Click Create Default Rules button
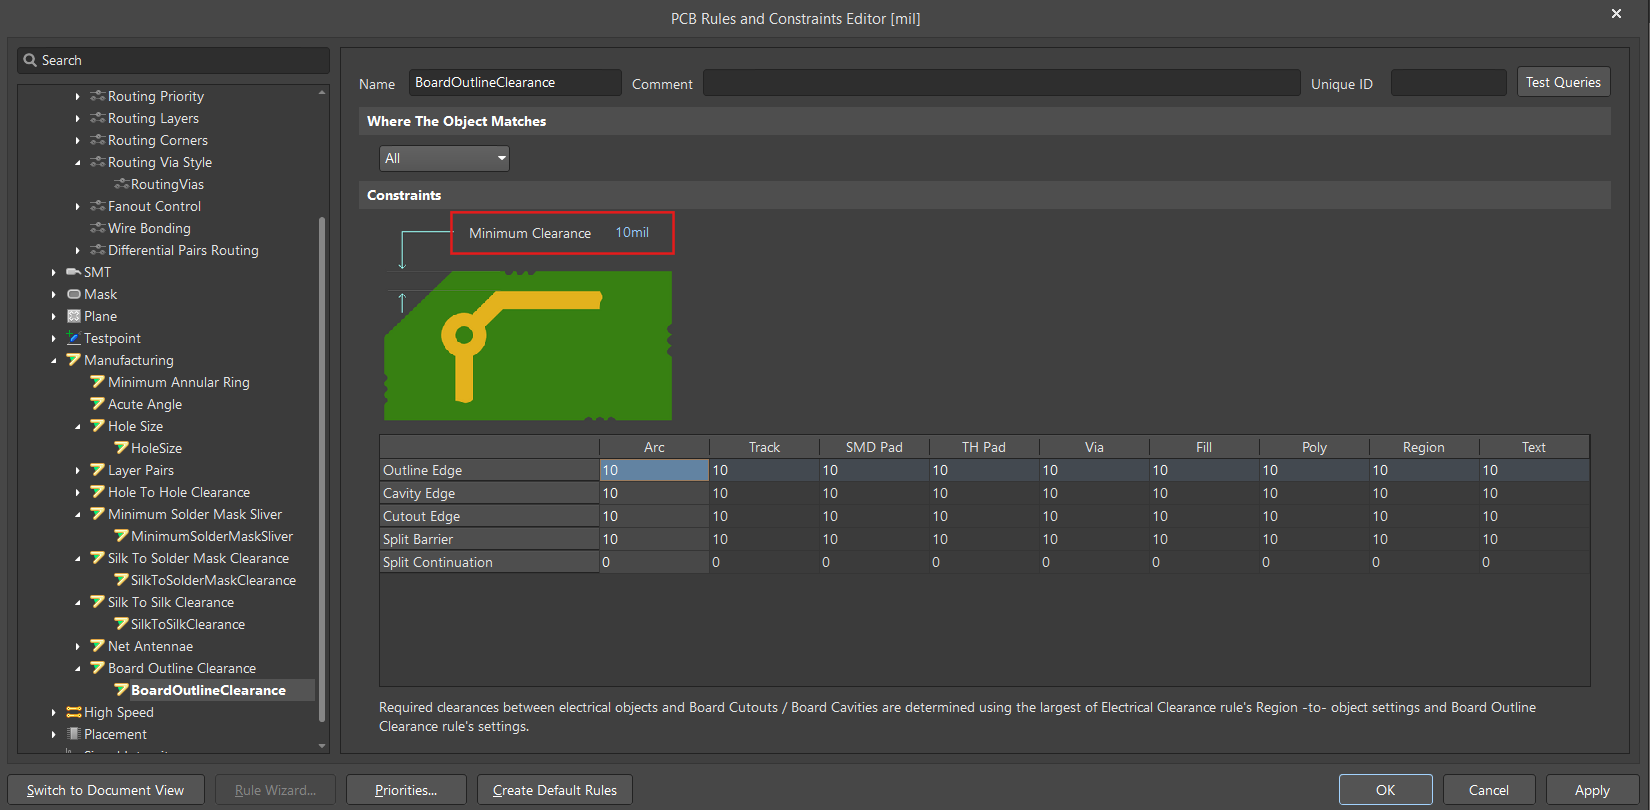Image resolution: width=1650 pixels, height=810 pixels. coord(555,790)
